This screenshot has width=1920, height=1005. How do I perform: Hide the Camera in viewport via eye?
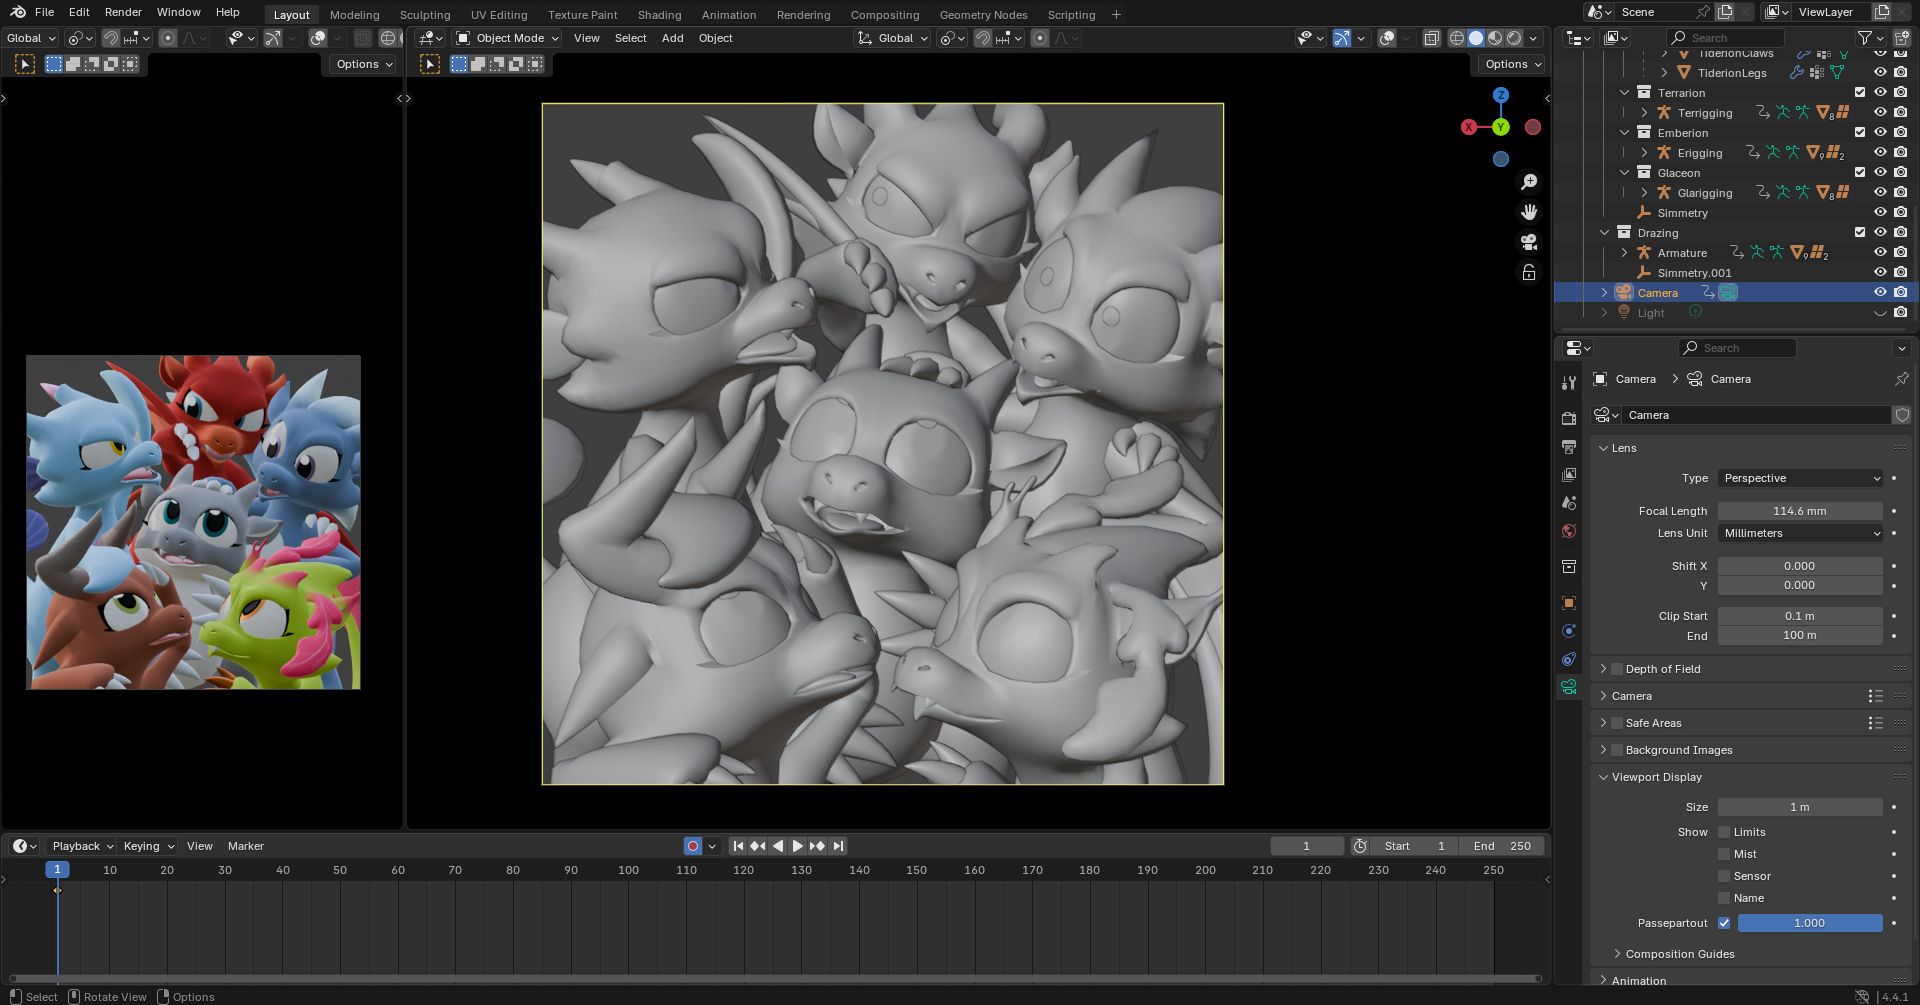[1880, 292]
